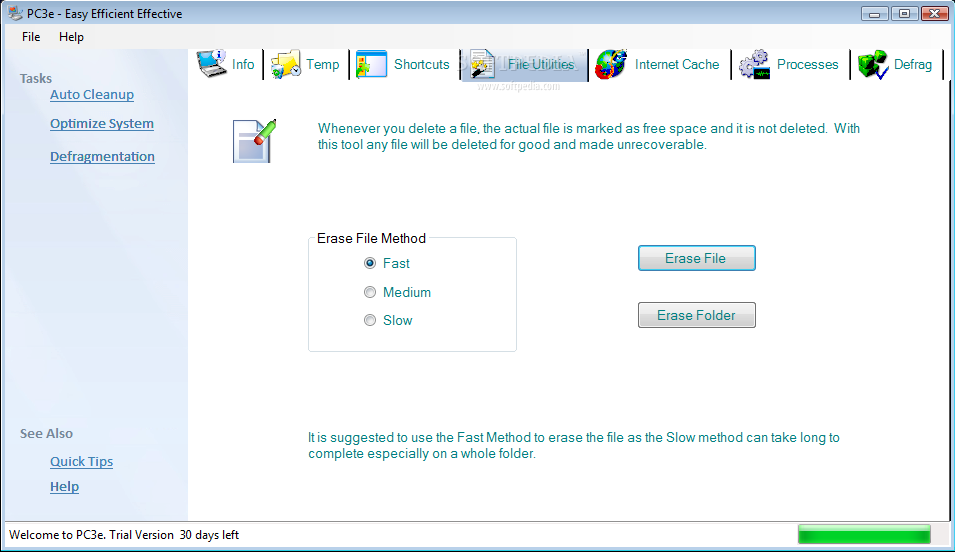Click the Internet Cache globe icon
Viewport: 955px width, 552px height.
click(x=611, y=65)
